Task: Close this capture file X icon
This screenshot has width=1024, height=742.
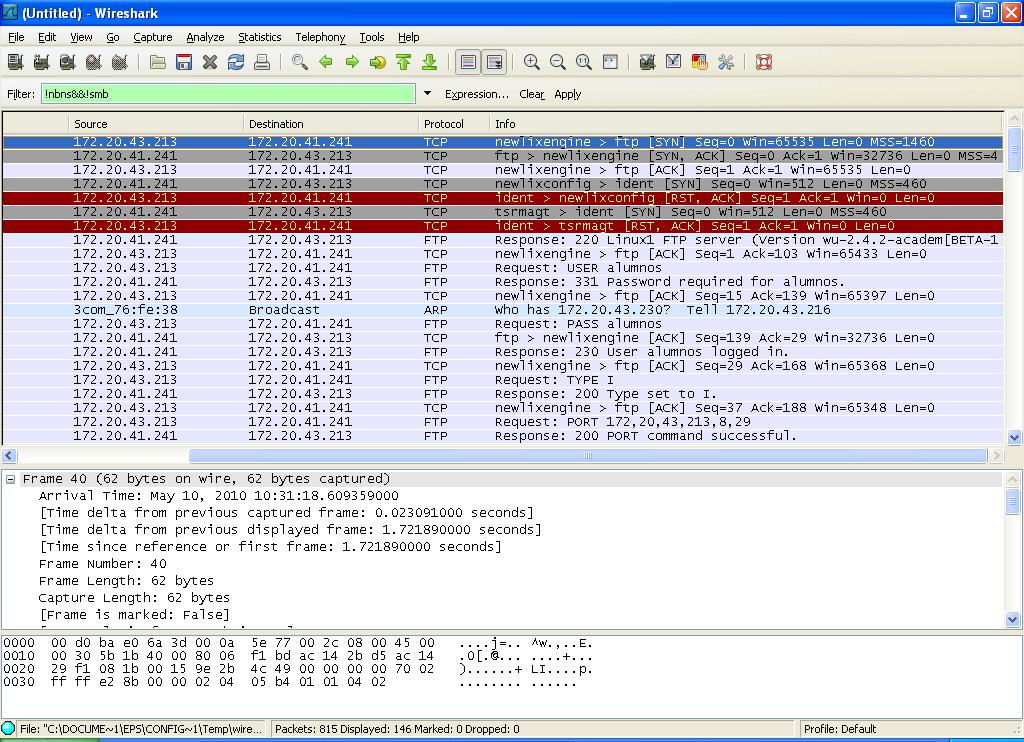Action: click(210, 62)
